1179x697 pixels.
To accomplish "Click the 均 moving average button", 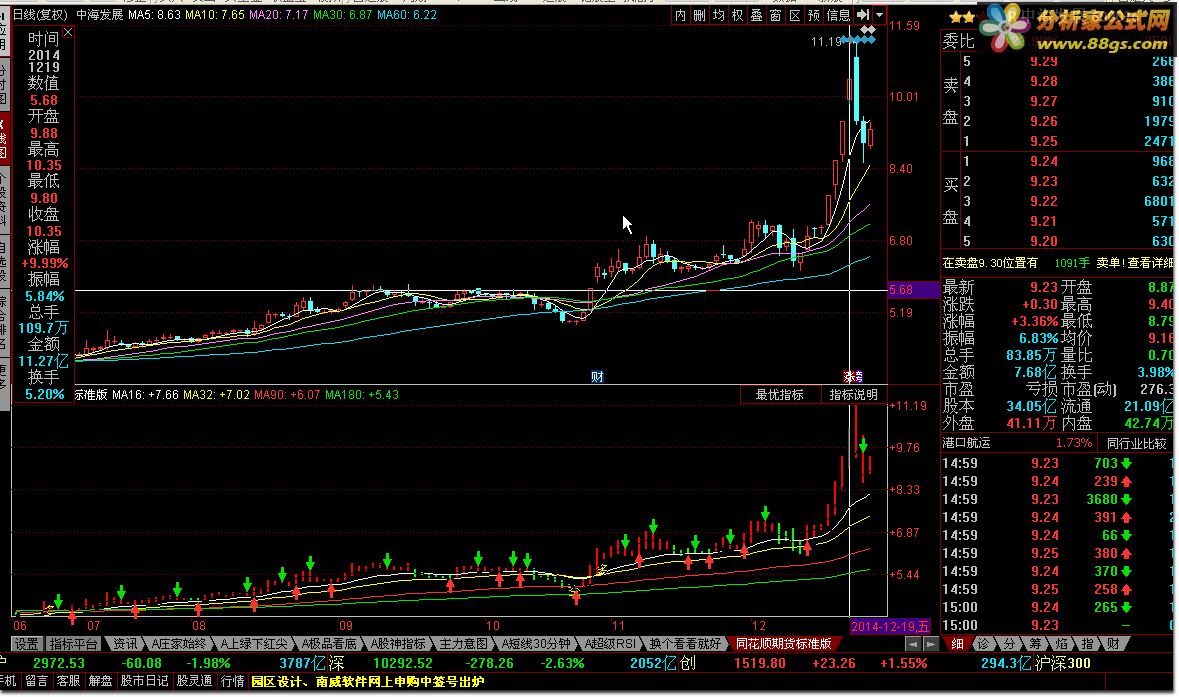I will pyautogui.click(x=719, y=15).
